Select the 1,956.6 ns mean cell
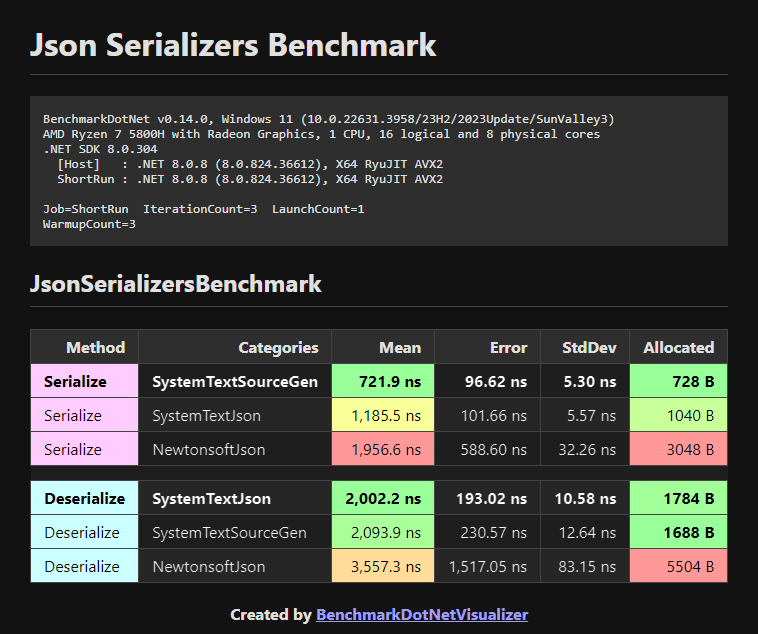The width and height of the screenshot is (758, 634). 383,449
